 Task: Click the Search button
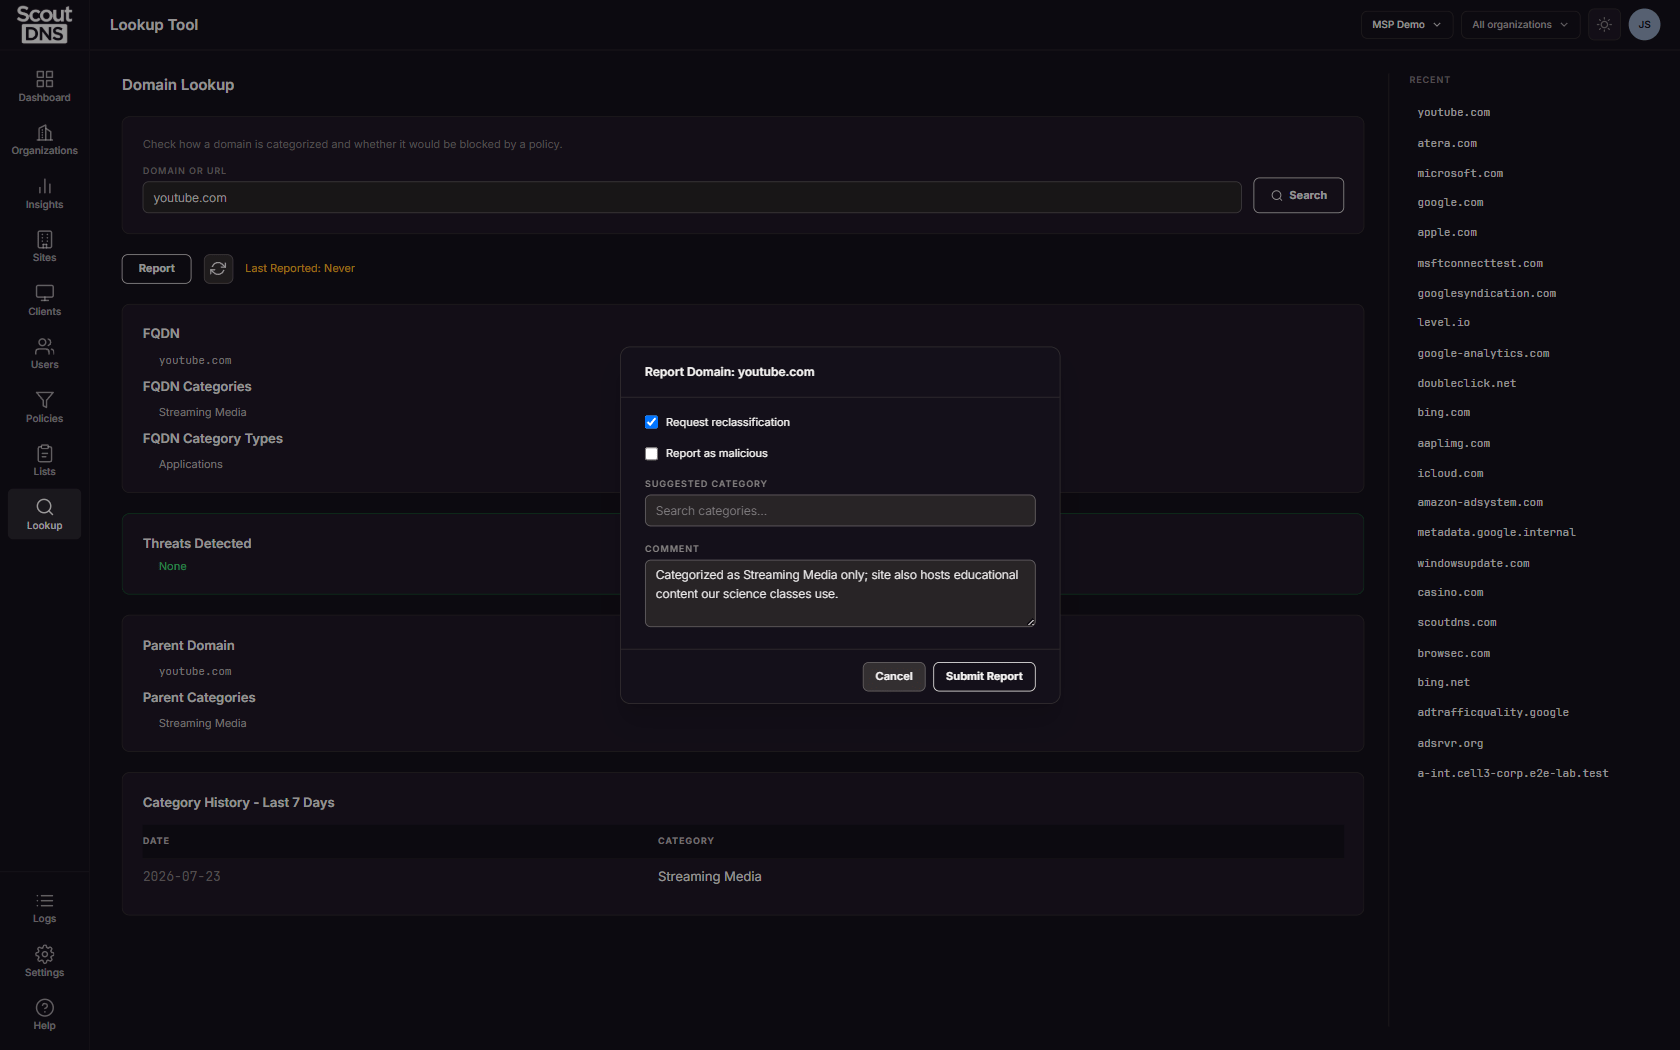coord(1298,195)
